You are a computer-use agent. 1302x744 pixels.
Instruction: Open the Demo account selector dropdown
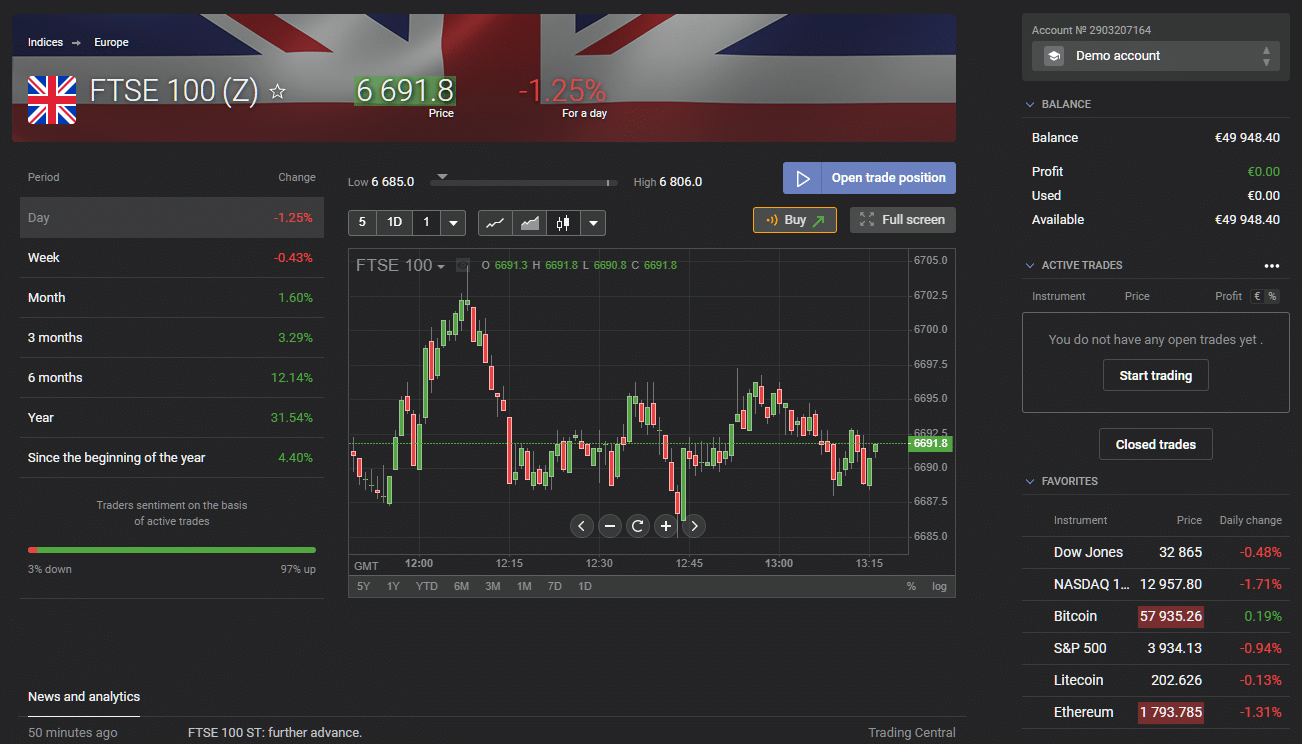(1156, 56)
